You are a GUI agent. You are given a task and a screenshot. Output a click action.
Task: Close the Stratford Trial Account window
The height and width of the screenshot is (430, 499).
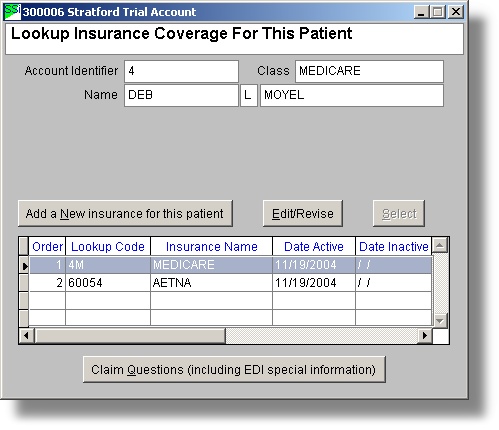455,12
